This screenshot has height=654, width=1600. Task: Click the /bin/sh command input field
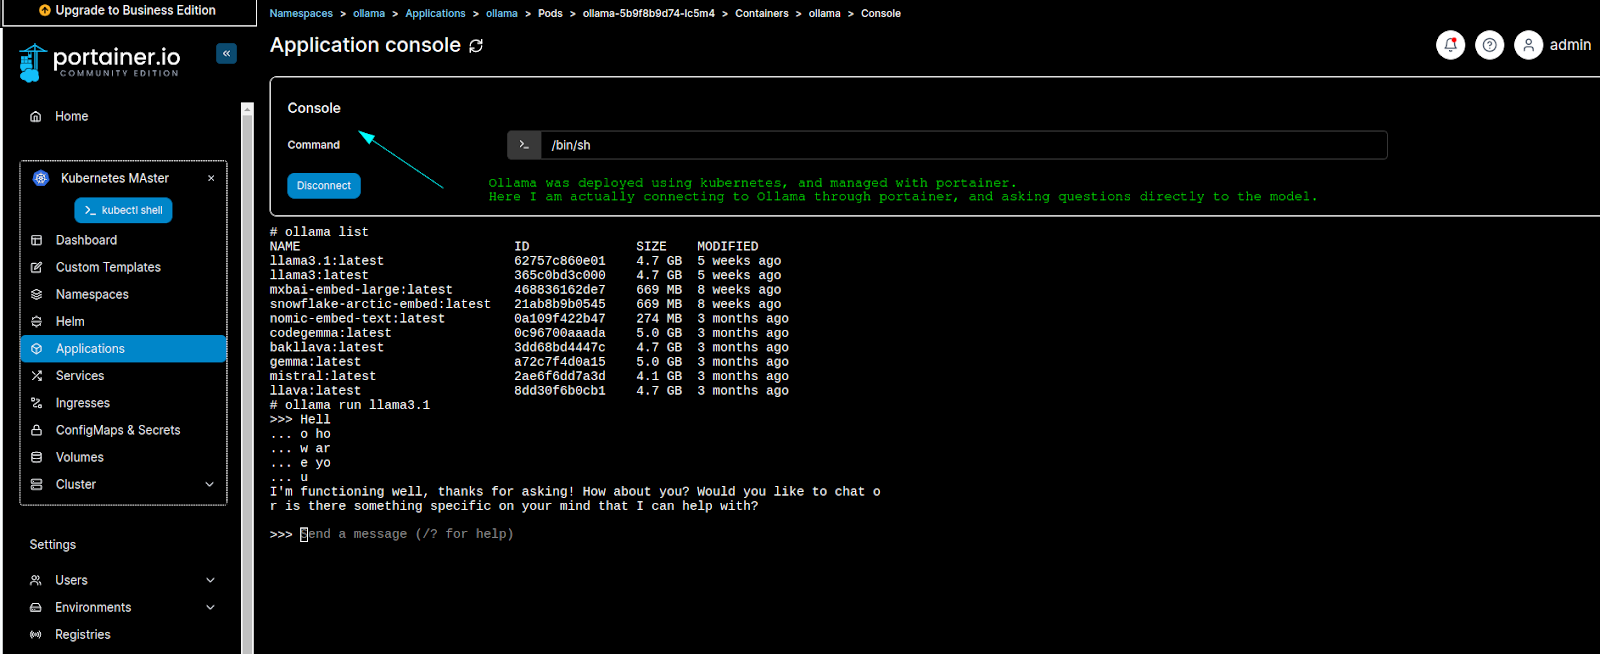click(x=964, y=145)
